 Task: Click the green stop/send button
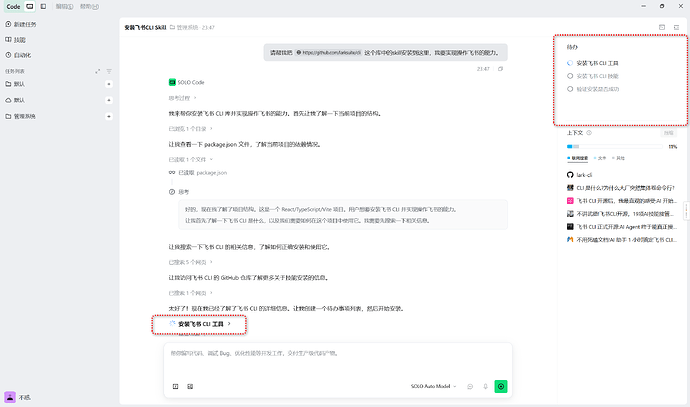[x=501, y=386]
